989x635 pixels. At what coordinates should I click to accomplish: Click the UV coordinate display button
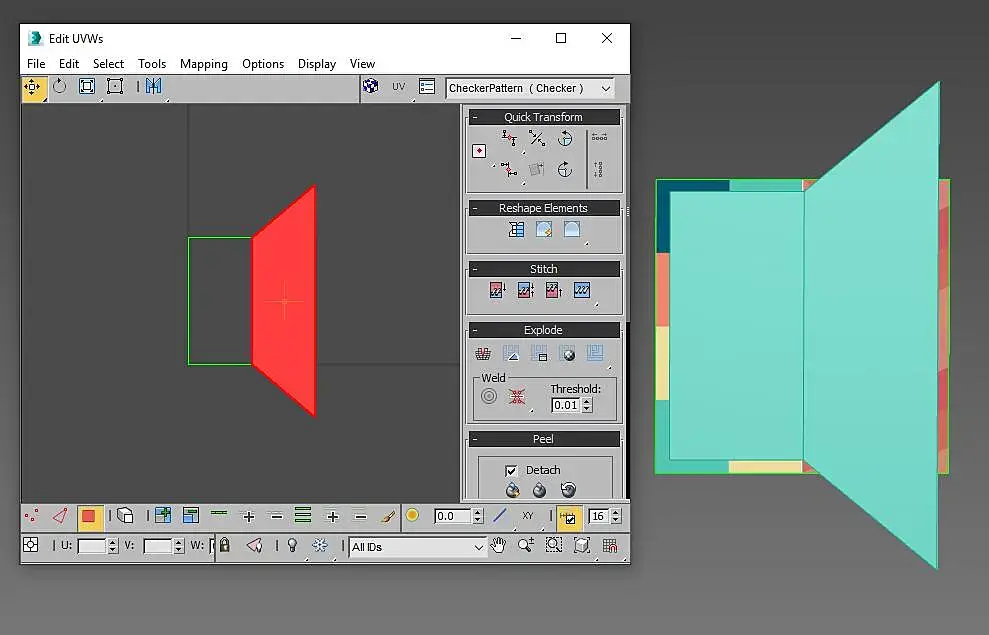point(399,87)
